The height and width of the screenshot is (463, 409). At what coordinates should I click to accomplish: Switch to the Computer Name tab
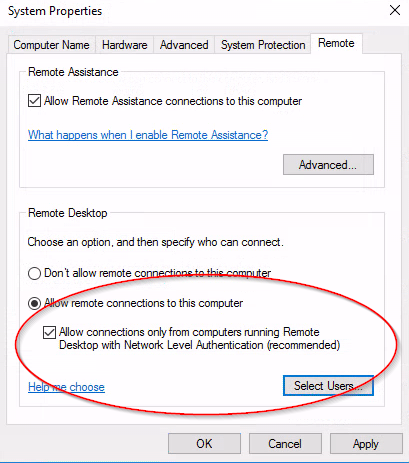click(52, 45)
